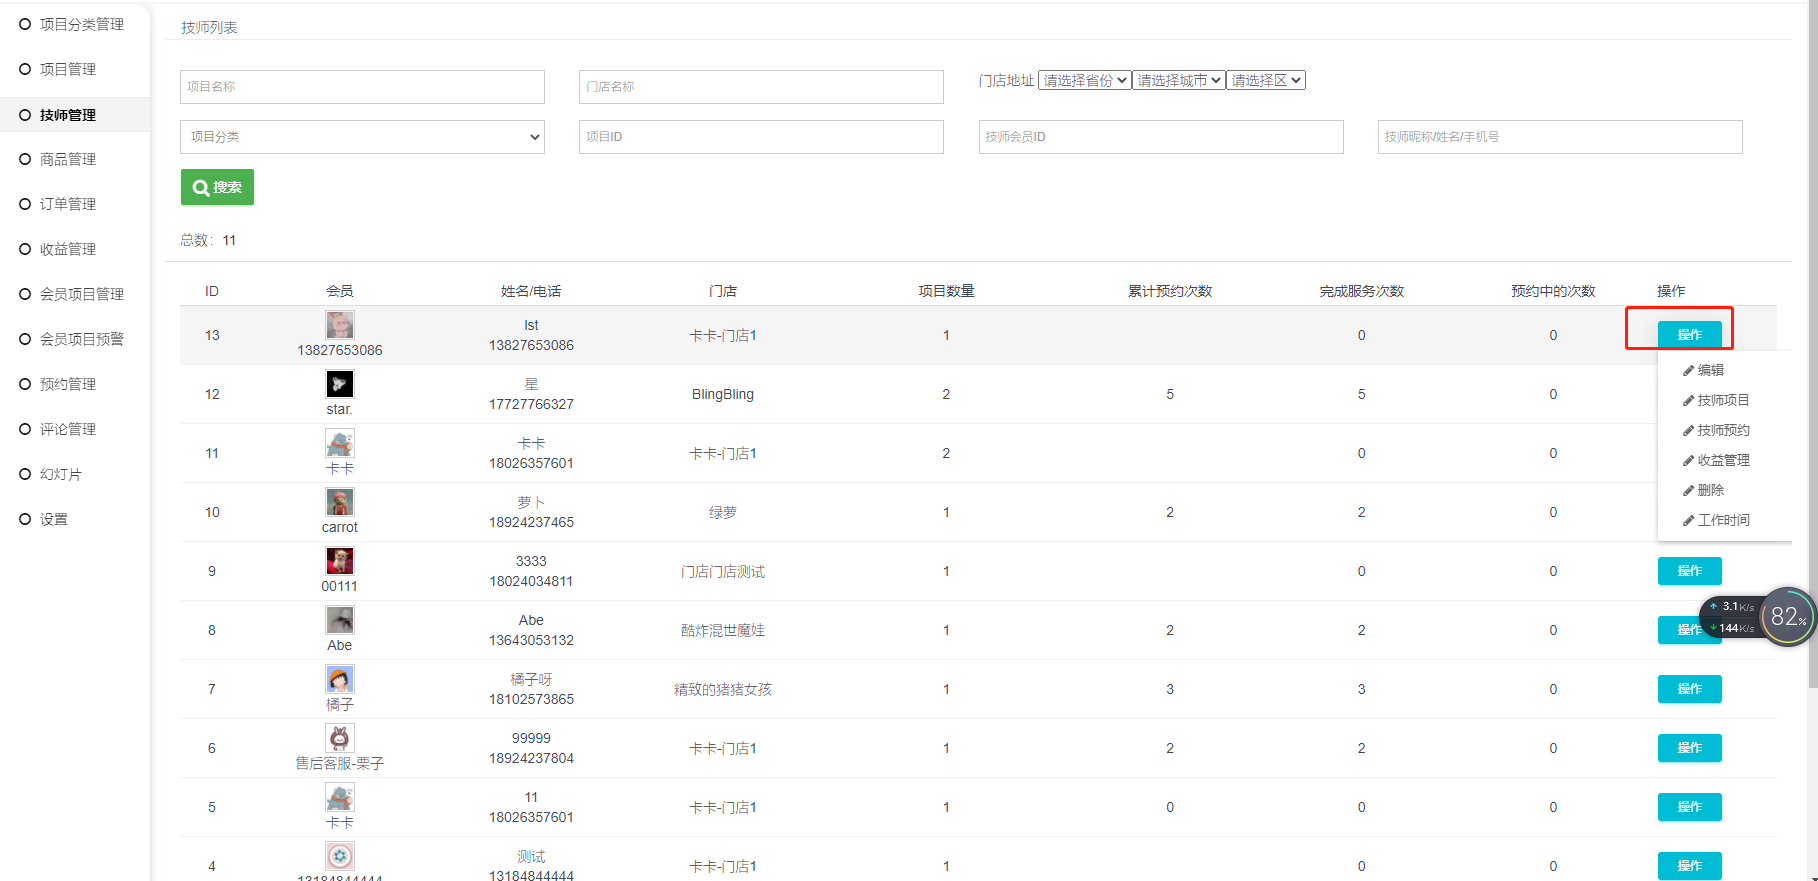This screenshot has width=1818, height=881.
Task: Click member avatar in ID 11 row
Action: coord(340,443)
